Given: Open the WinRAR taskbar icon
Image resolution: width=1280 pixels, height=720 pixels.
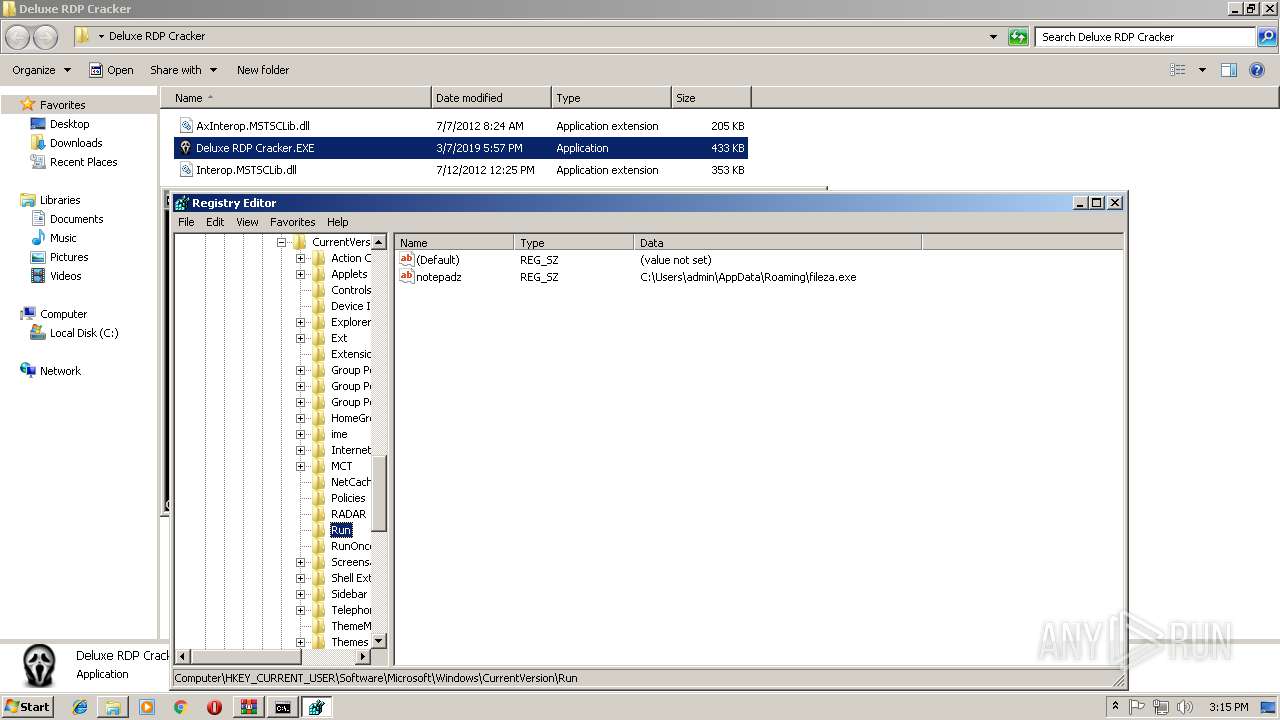Looking at the screenshot, I should click(x=249, y=707).
